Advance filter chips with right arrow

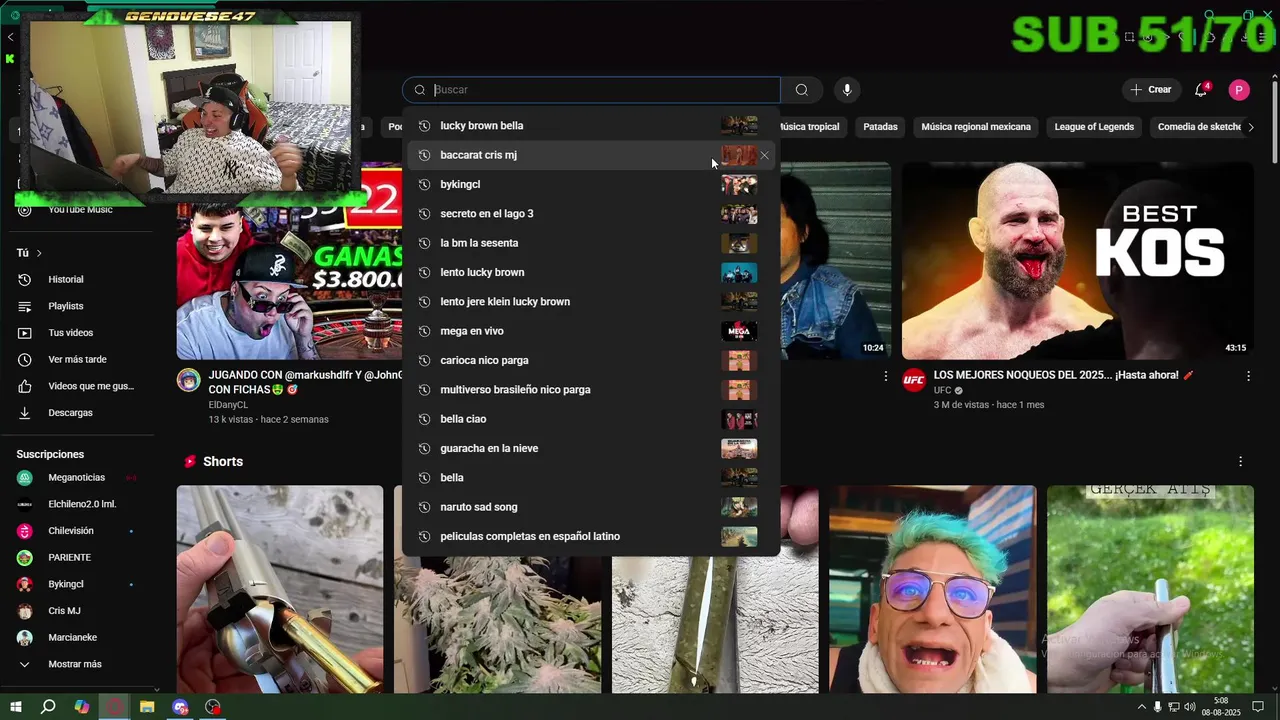1250,127
